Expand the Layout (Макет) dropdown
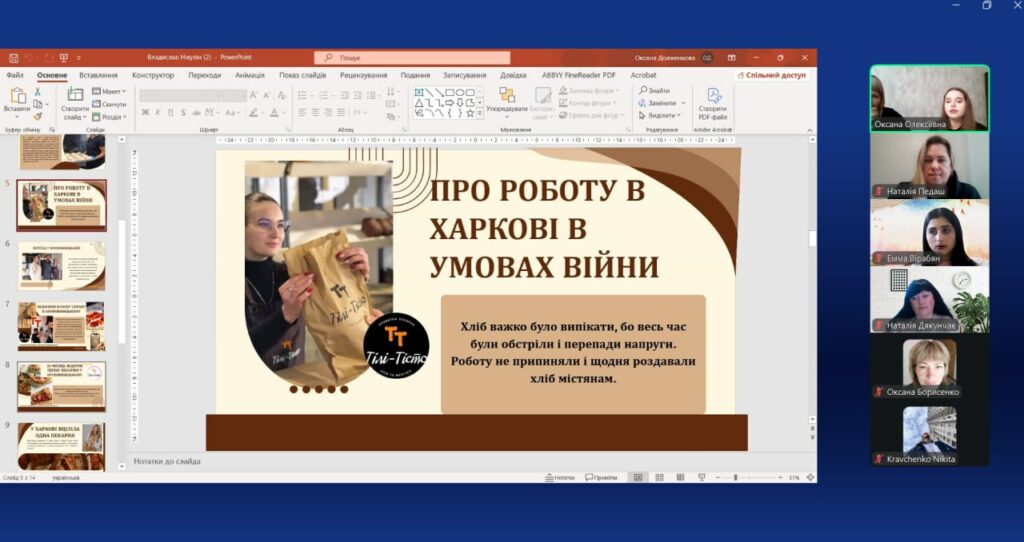This screenshot has height=542, width=1024. 111,91
